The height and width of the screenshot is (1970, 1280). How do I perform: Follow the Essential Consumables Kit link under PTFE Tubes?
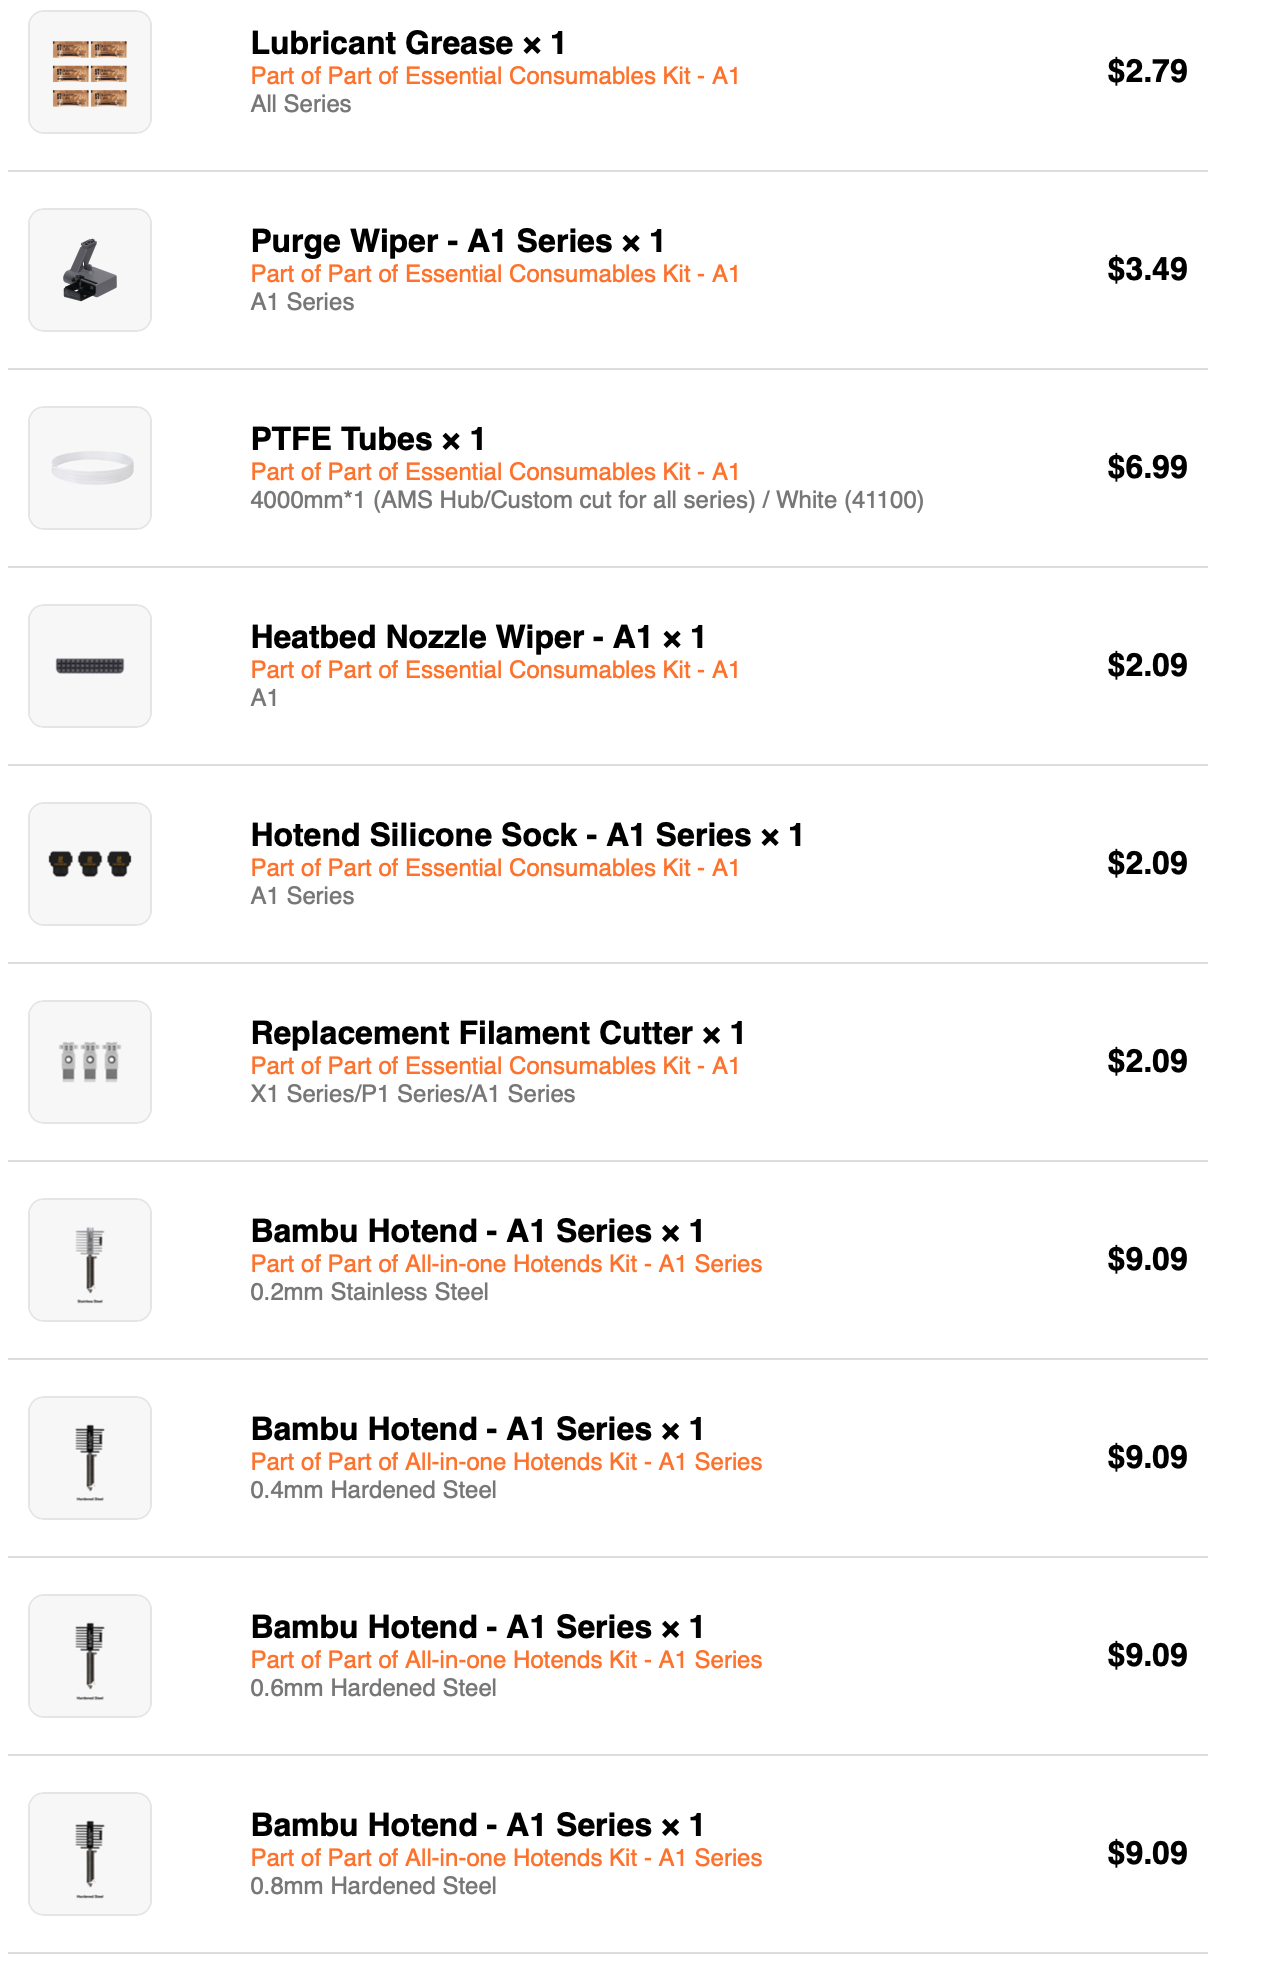494,472
